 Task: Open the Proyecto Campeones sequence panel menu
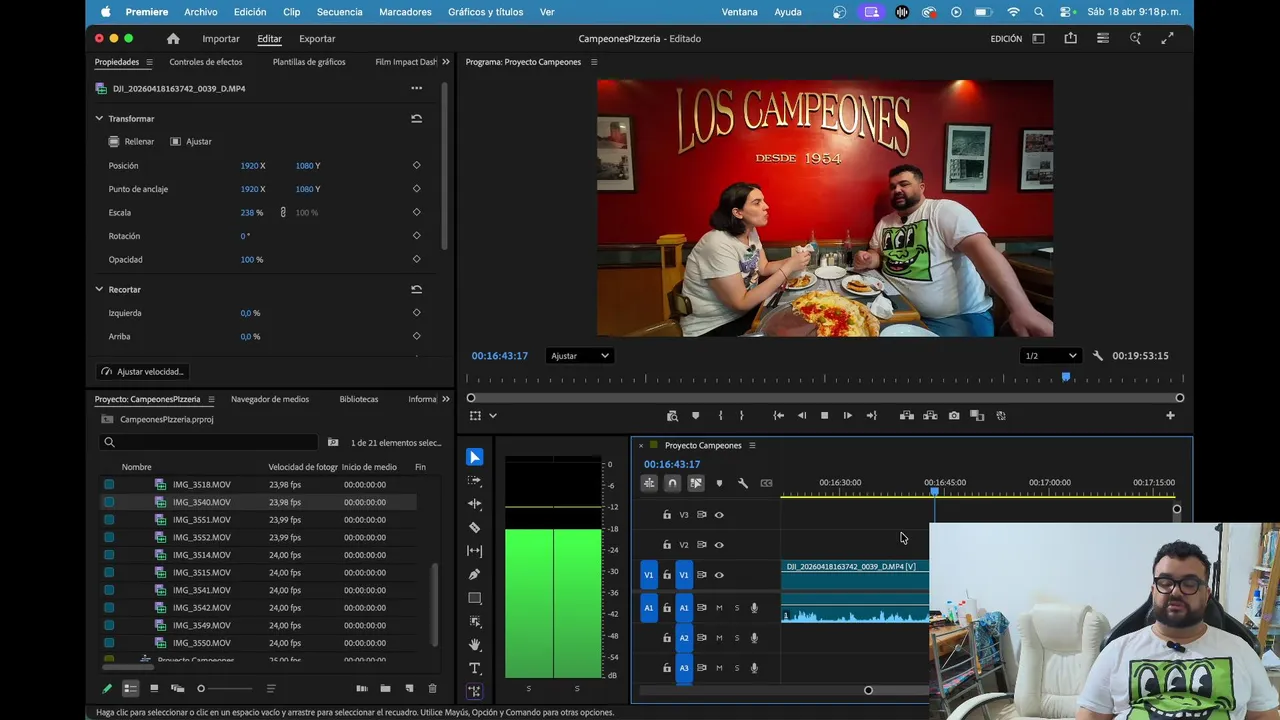point(752,446)
